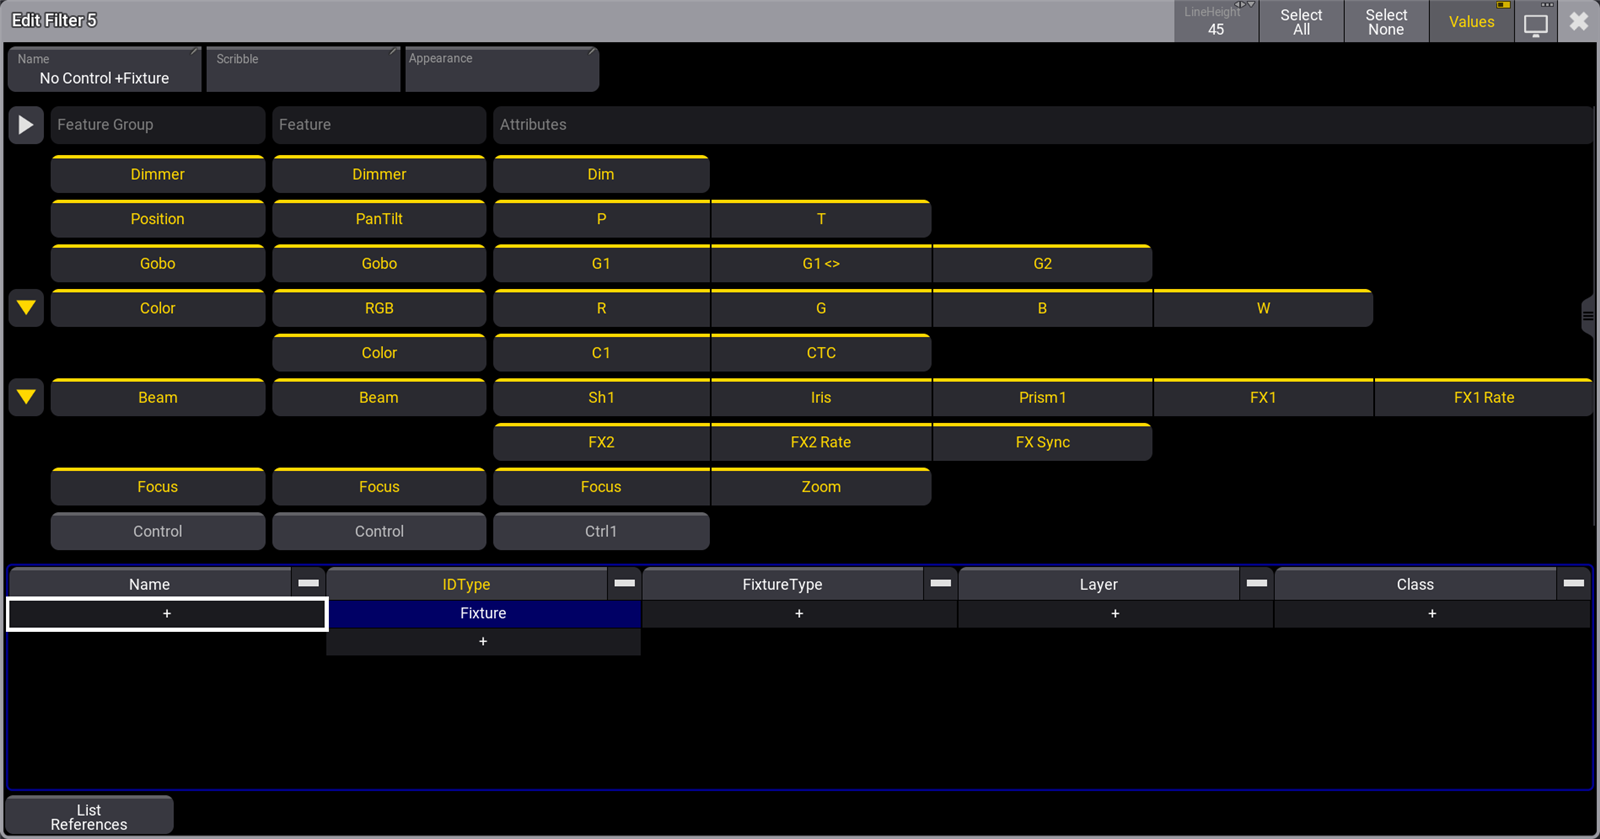The image size is (1600, 839).
Task: Toggle the Beam feature group
Action: pos(158,397)
